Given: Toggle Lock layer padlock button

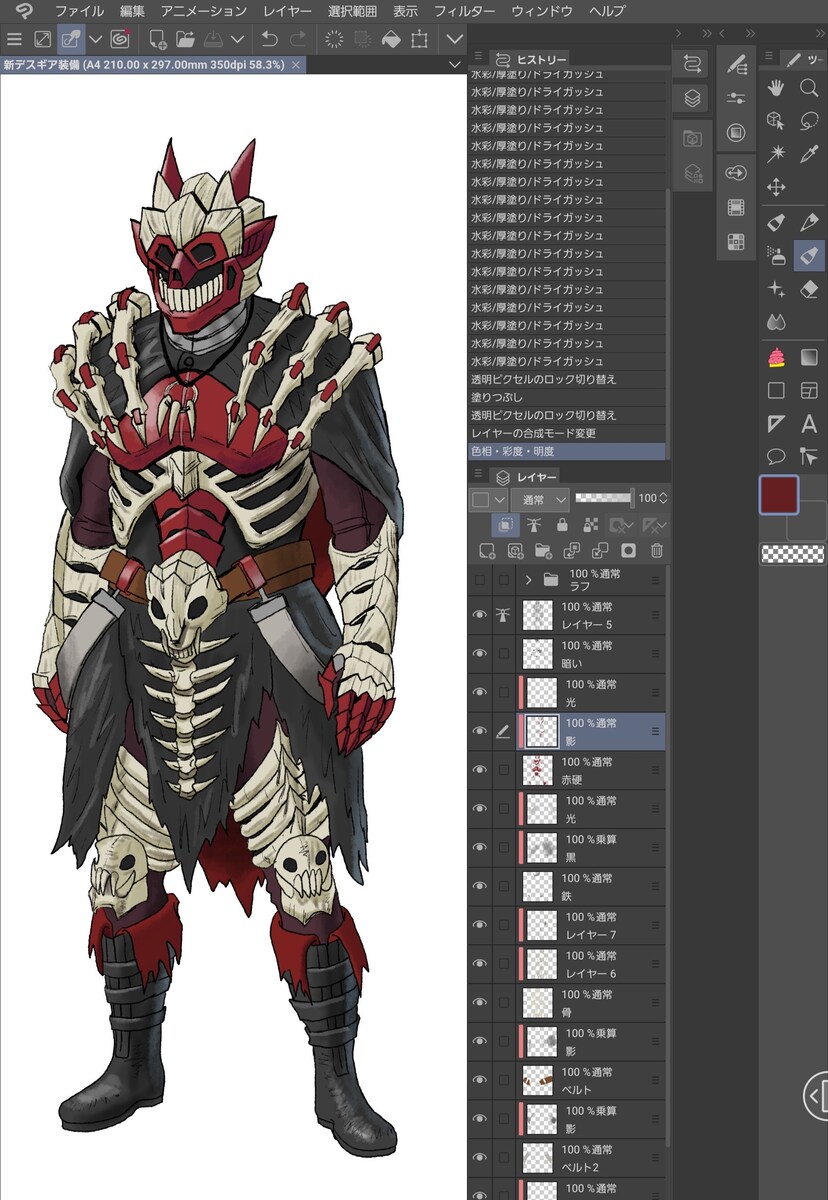Looking at the screenshot, I should (x=562, y=525).
